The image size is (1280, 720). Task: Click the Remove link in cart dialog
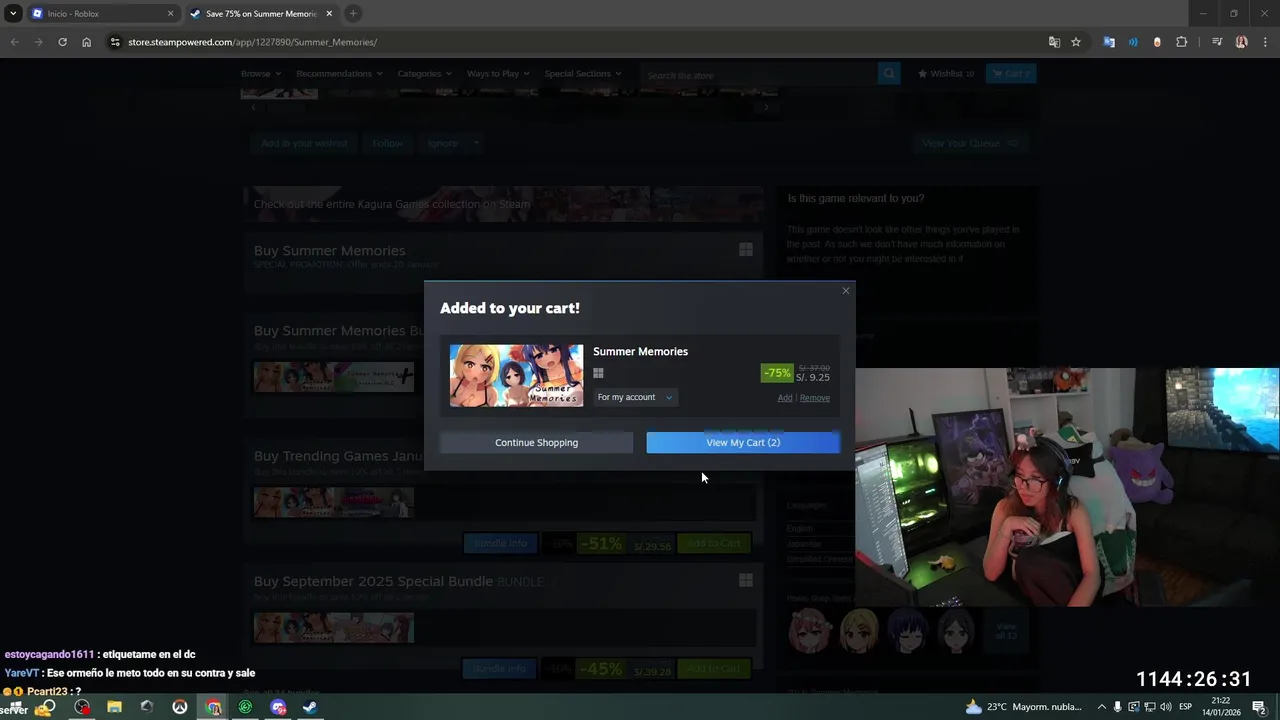pos(815,398)
